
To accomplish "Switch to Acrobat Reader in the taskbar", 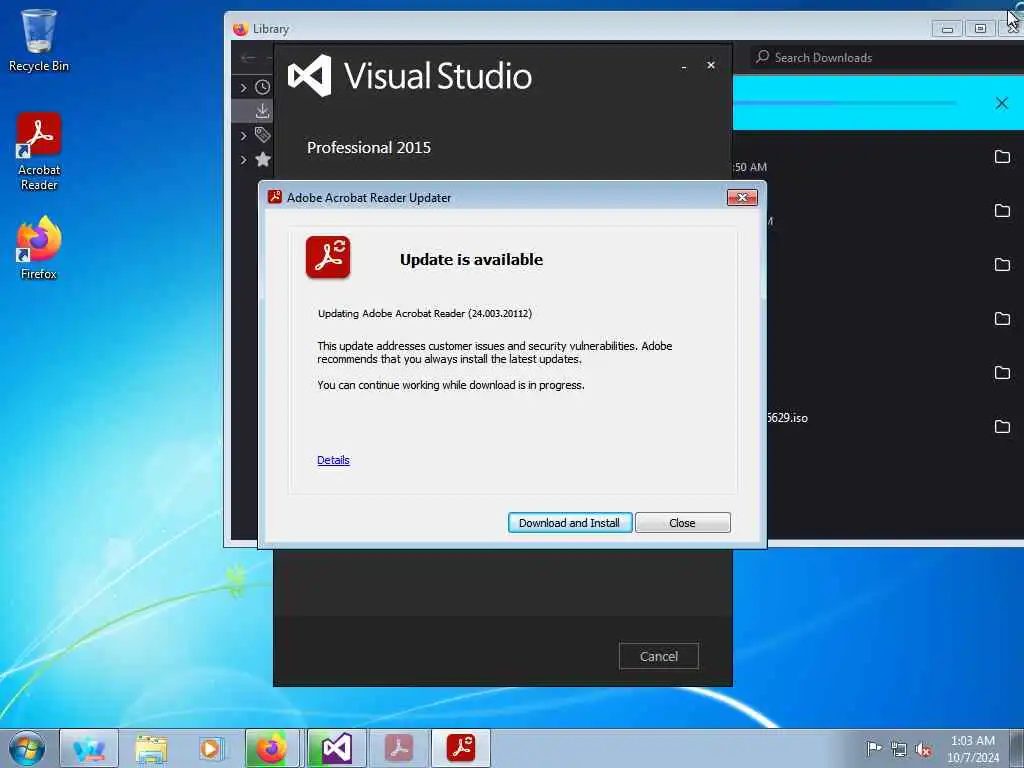I will (x=398, y=748).
